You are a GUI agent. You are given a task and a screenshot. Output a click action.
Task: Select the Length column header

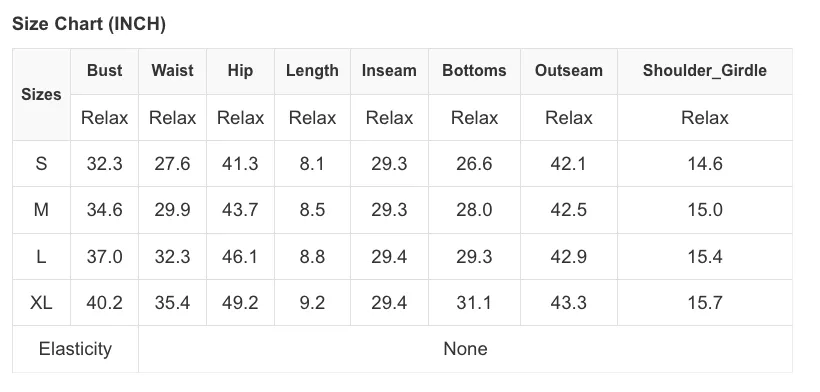click(x=312, y=71)
